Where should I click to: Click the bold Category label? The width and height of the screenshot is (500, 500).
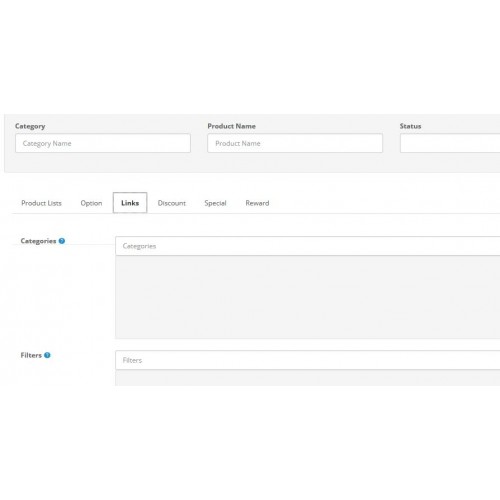(x=30, y=126)
